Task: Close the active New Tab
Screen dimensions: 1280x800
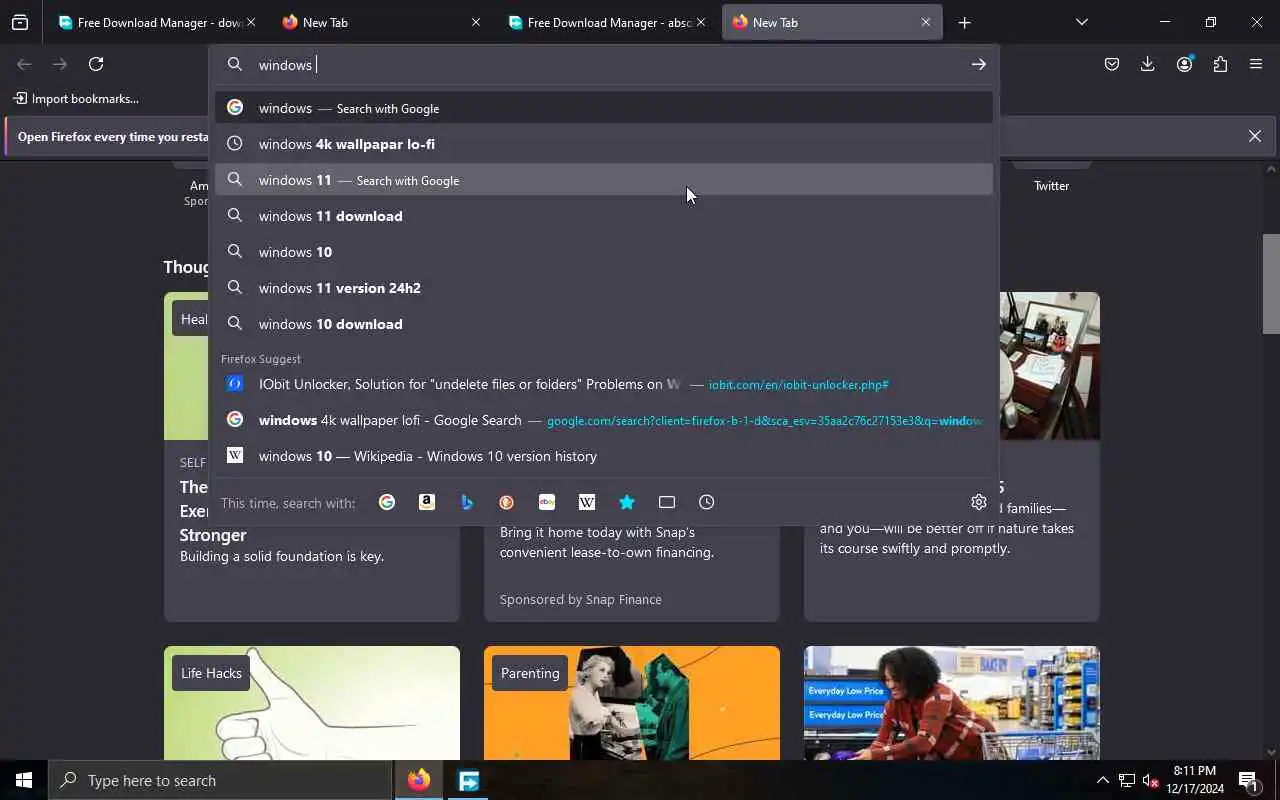Action: click(x=926, y=22)
